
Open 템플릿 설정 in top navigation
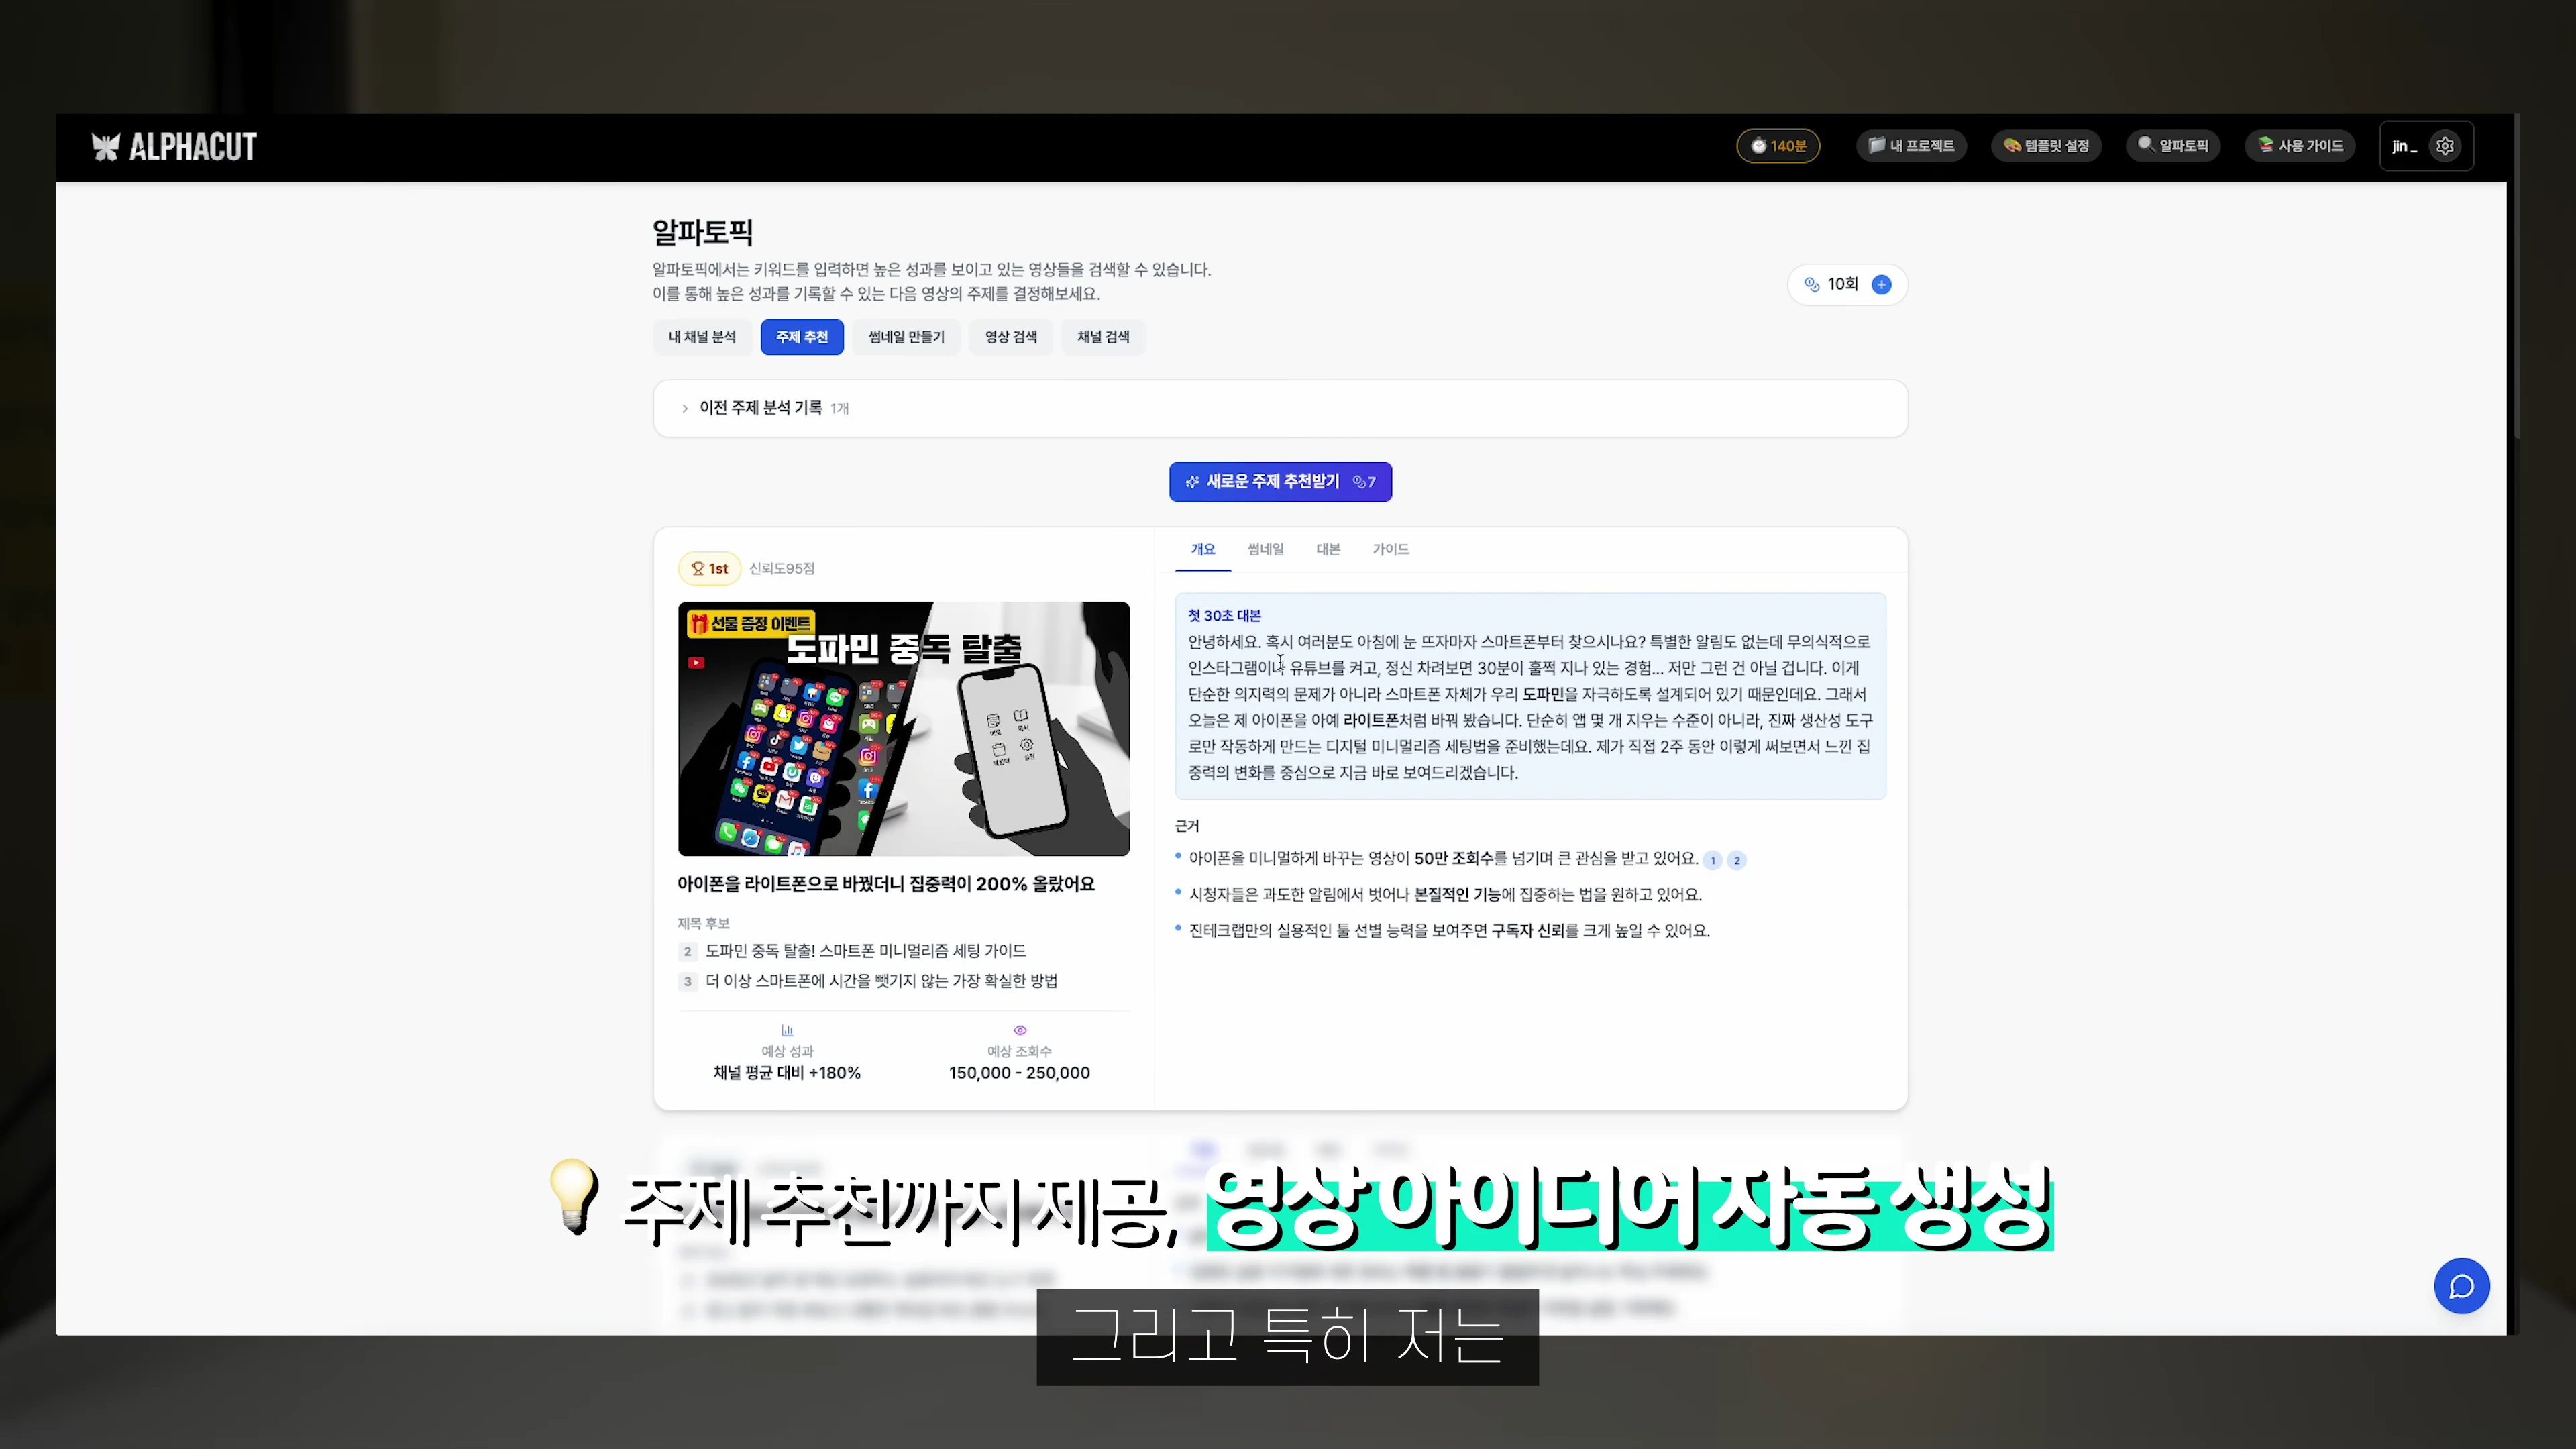pos(2046,146)
